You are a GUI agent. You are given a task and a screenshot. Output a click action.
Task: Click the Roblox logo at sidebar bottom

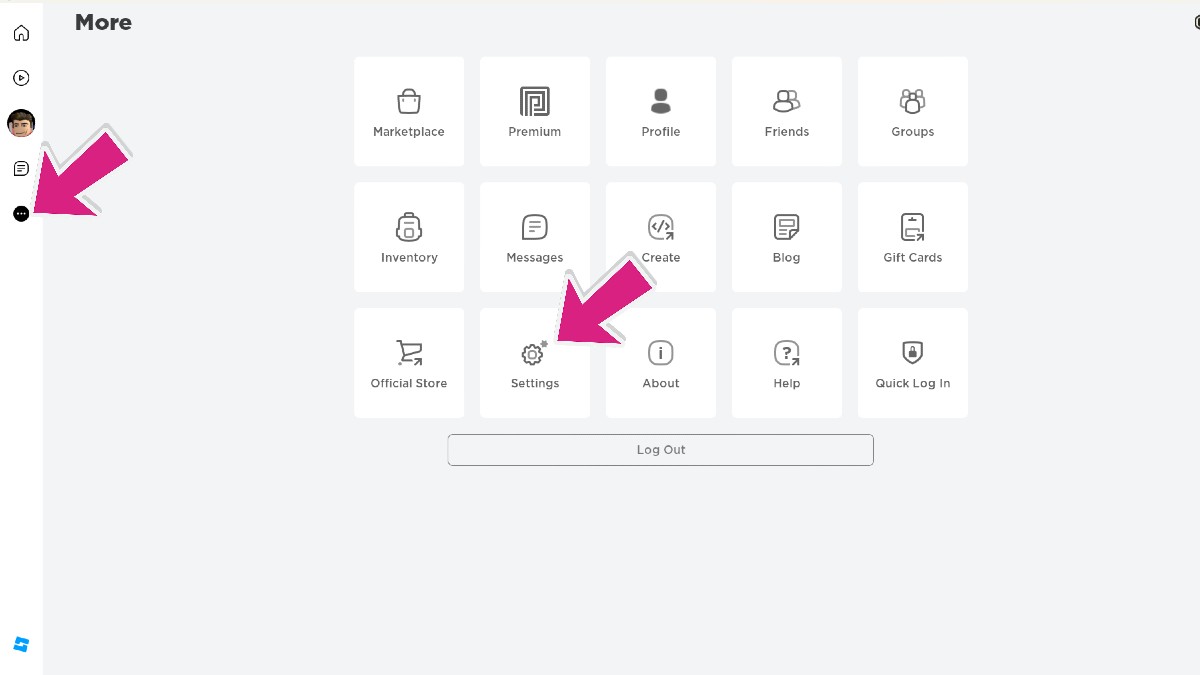(21, 645)
